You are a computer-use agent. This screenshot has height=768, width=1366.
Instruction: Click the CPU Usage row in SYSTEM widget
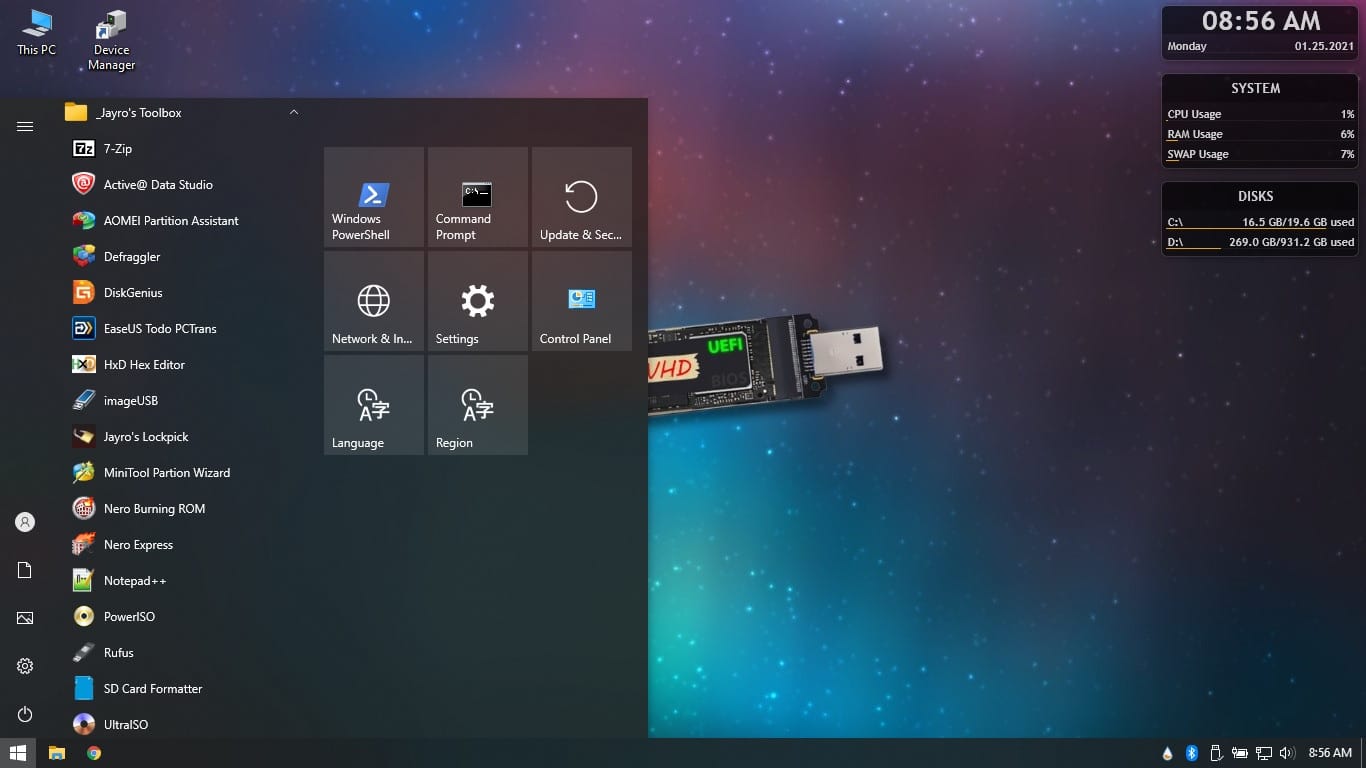point(1260,114)
